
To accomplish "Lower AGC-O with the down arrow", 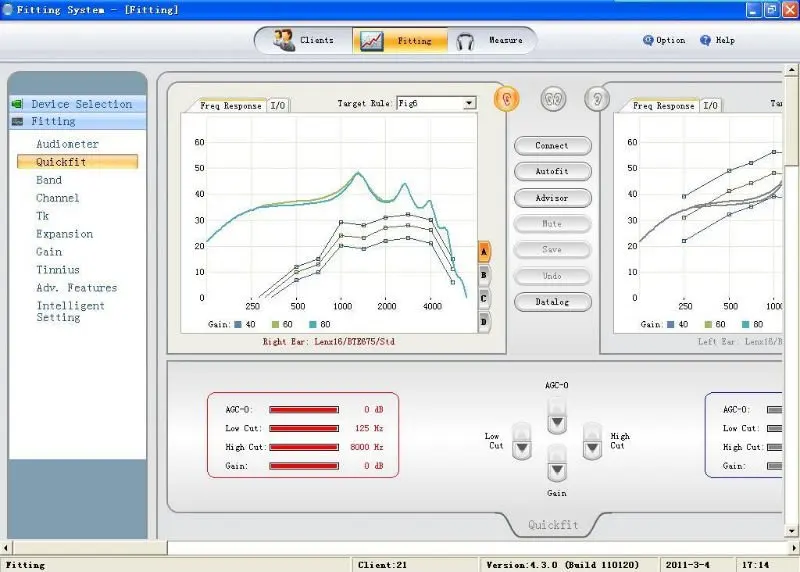I will 557,422.
